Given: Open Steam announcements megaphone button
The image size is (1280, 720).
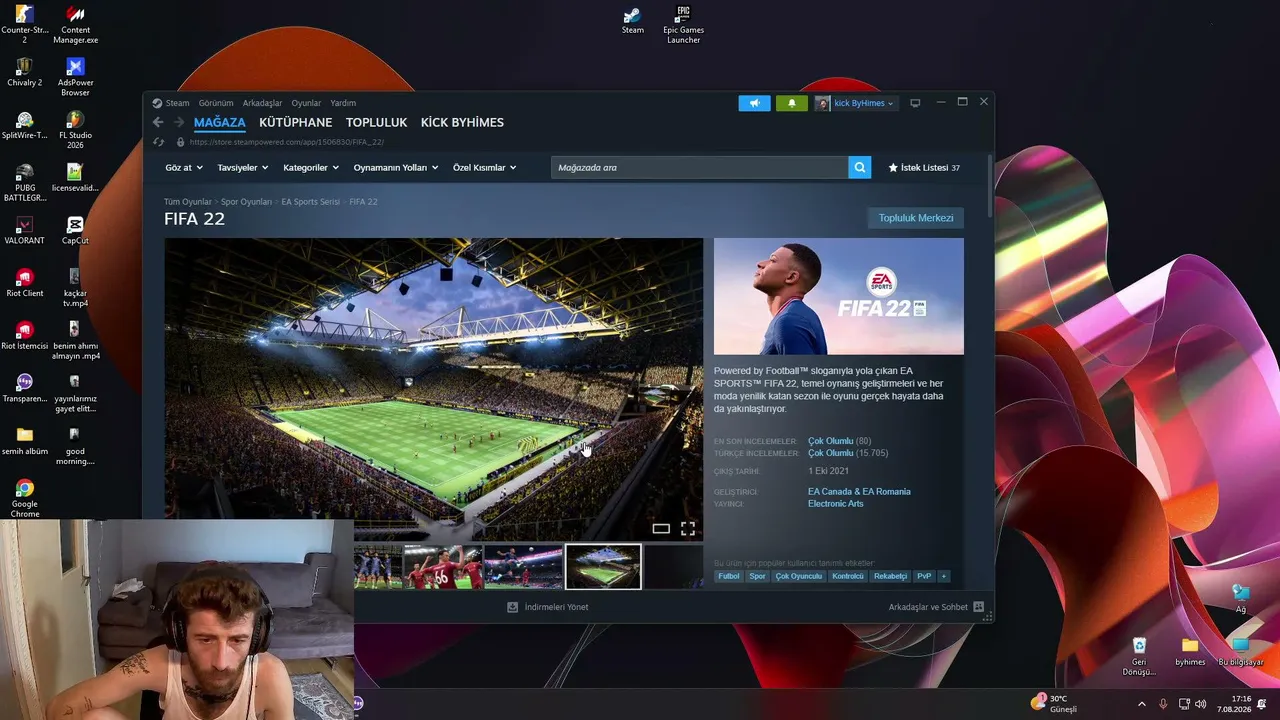Looking at the screenshot, I should [x=754, y=103].
